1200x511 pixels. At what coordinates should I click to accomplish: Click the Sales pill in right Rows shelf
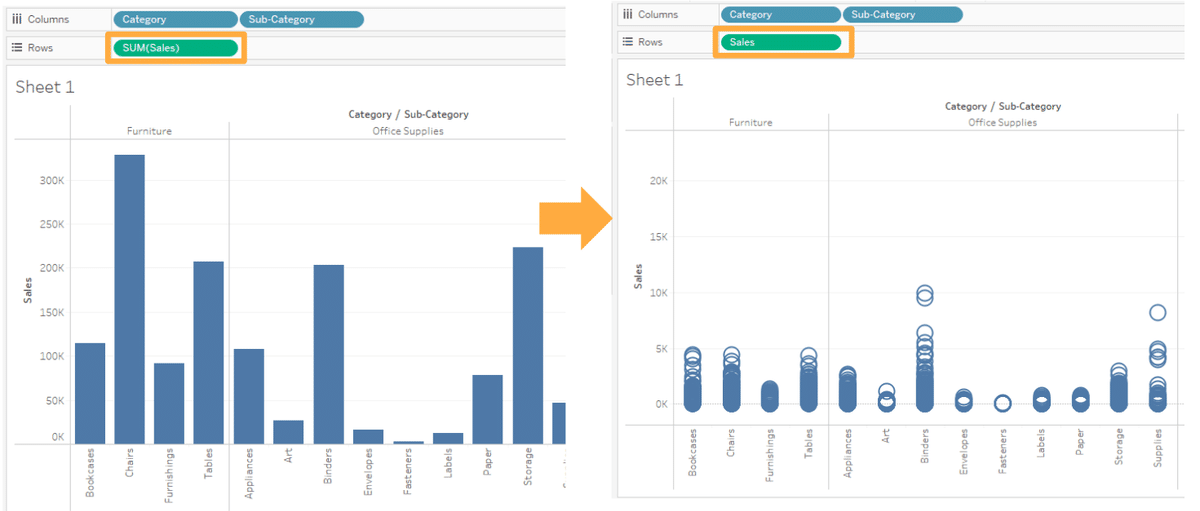click(x=781, y=42)
